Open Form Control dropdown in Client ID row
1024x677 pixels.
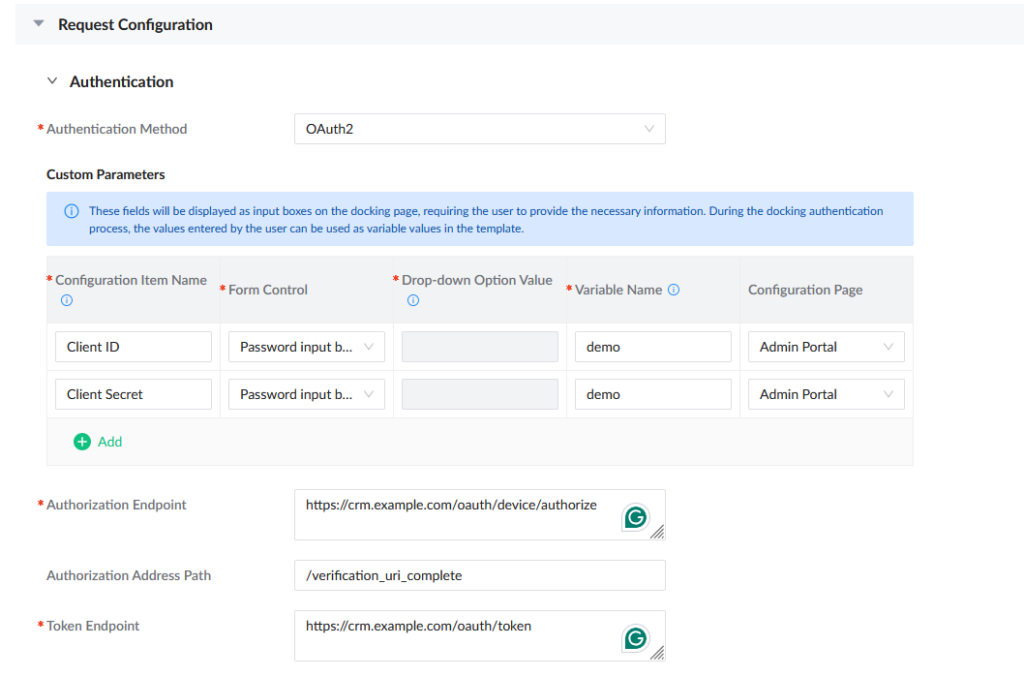tap(306, 347)
